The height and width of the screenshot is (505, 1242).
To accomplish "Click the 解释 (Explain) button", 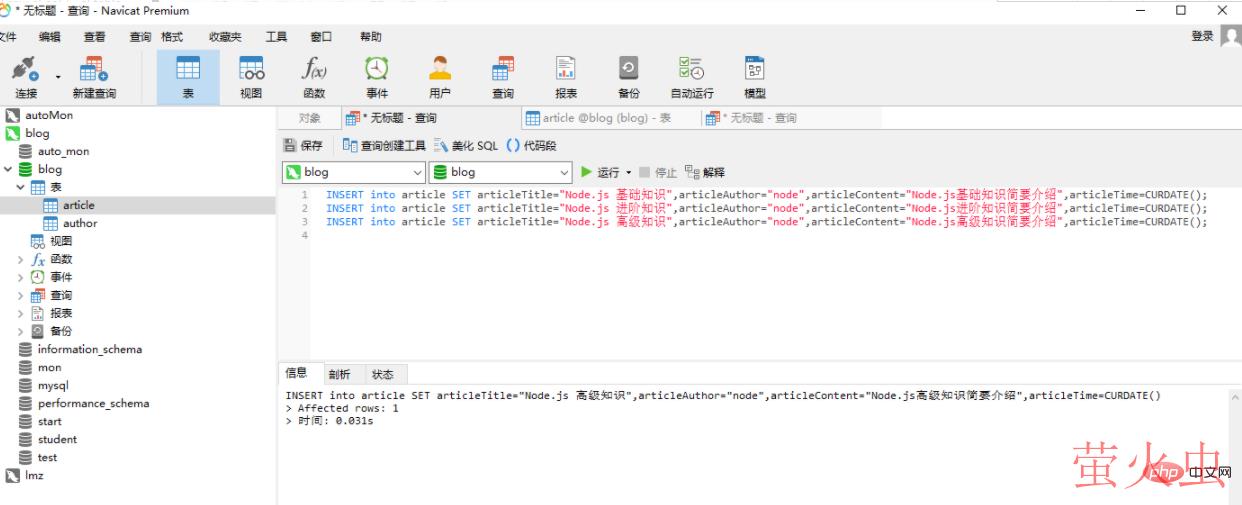I will click(x=705, y=172).
